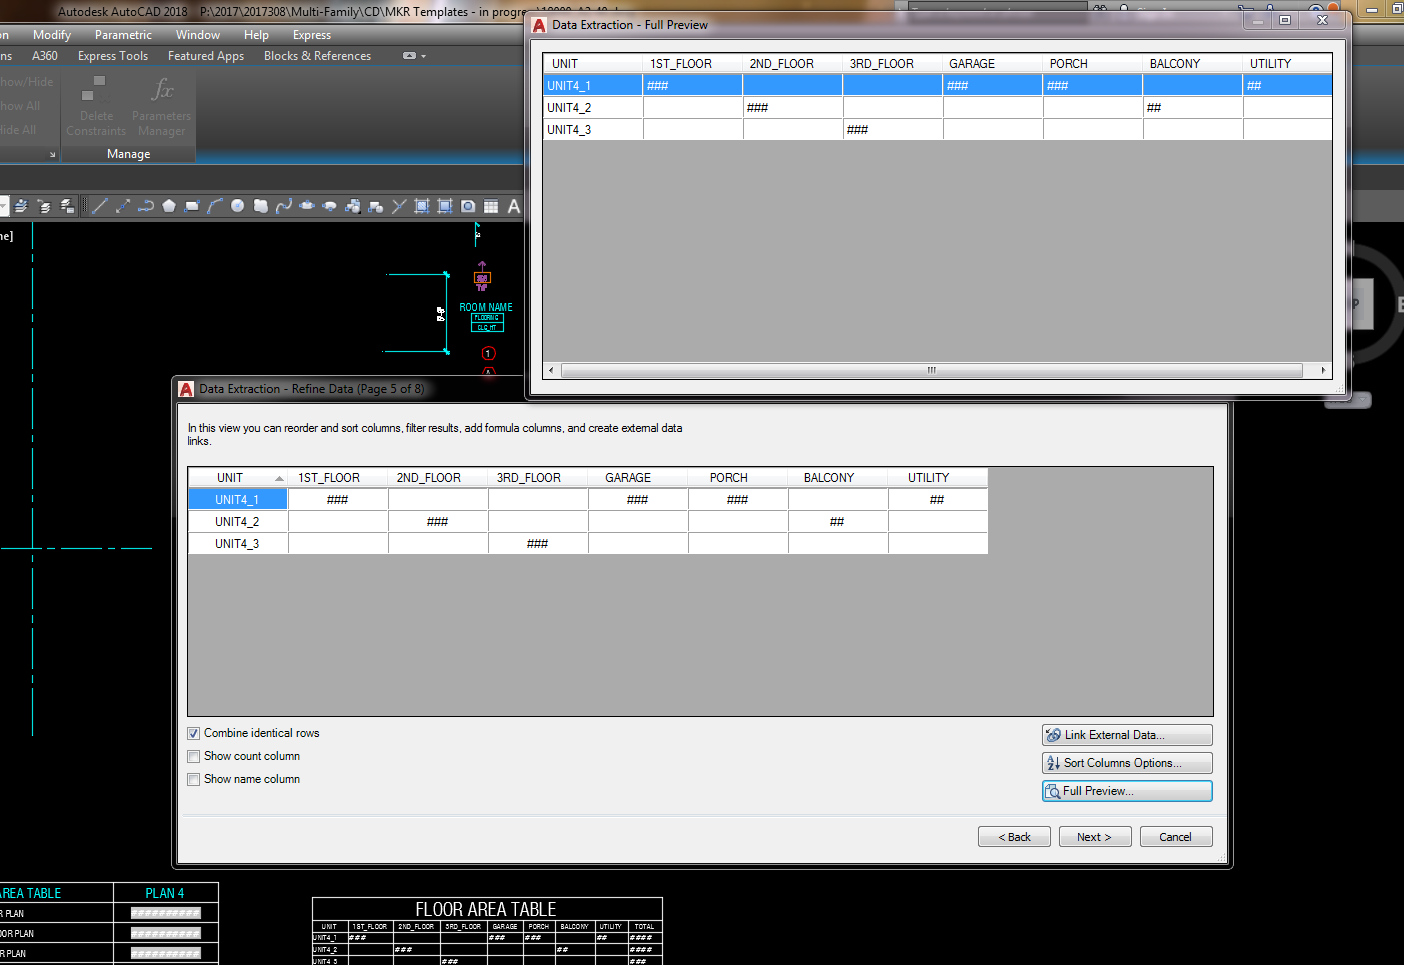Toggle sort order on the UNIT column header
1404x965 pixels.
[237, 477]
